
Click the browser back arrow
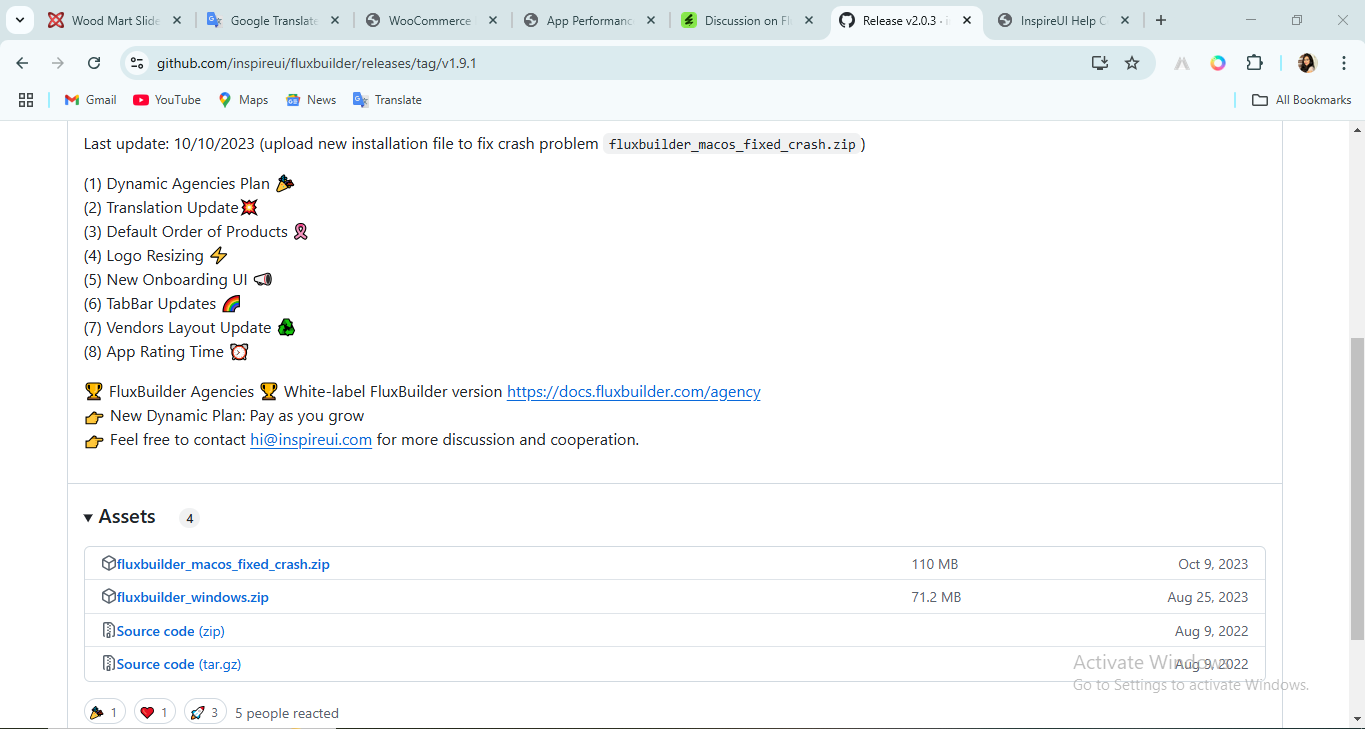click(x=22, y=63)
